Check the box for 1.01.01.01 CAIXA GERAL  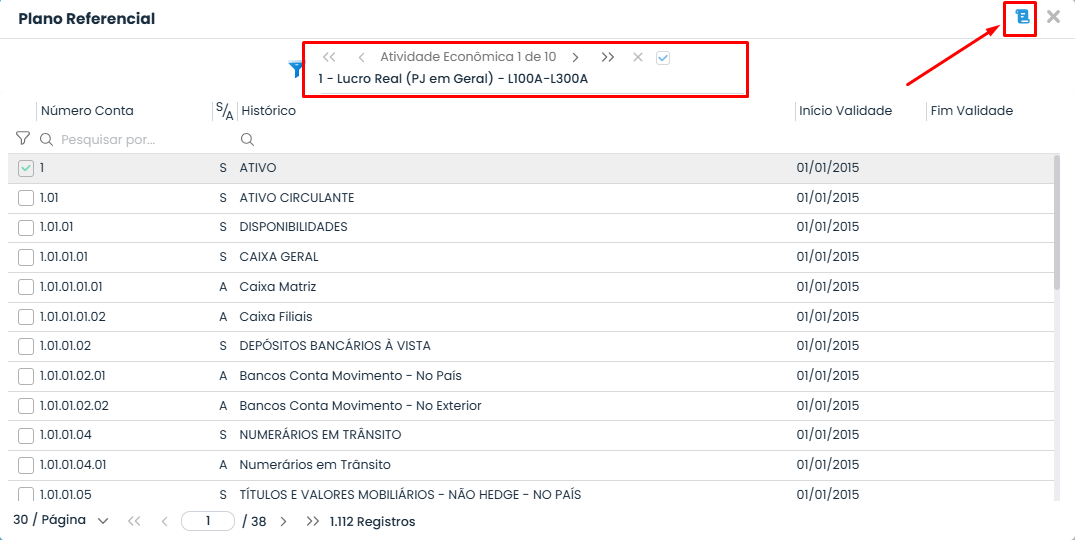point(25,257)
